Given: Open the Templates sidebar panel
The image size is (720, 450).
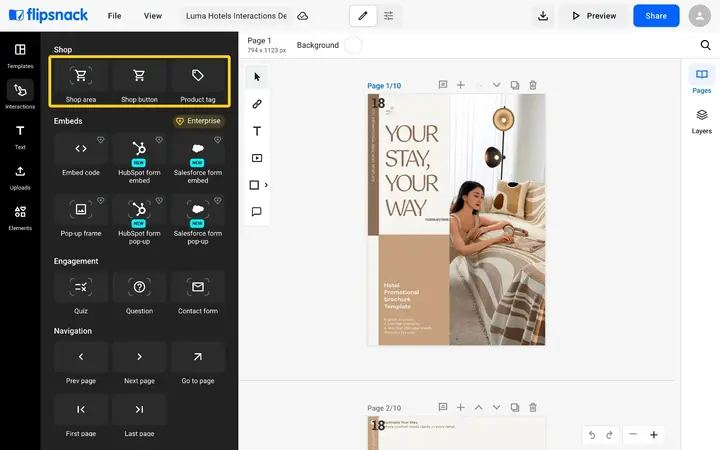Looking at the screenshot, I should (20, 56).
